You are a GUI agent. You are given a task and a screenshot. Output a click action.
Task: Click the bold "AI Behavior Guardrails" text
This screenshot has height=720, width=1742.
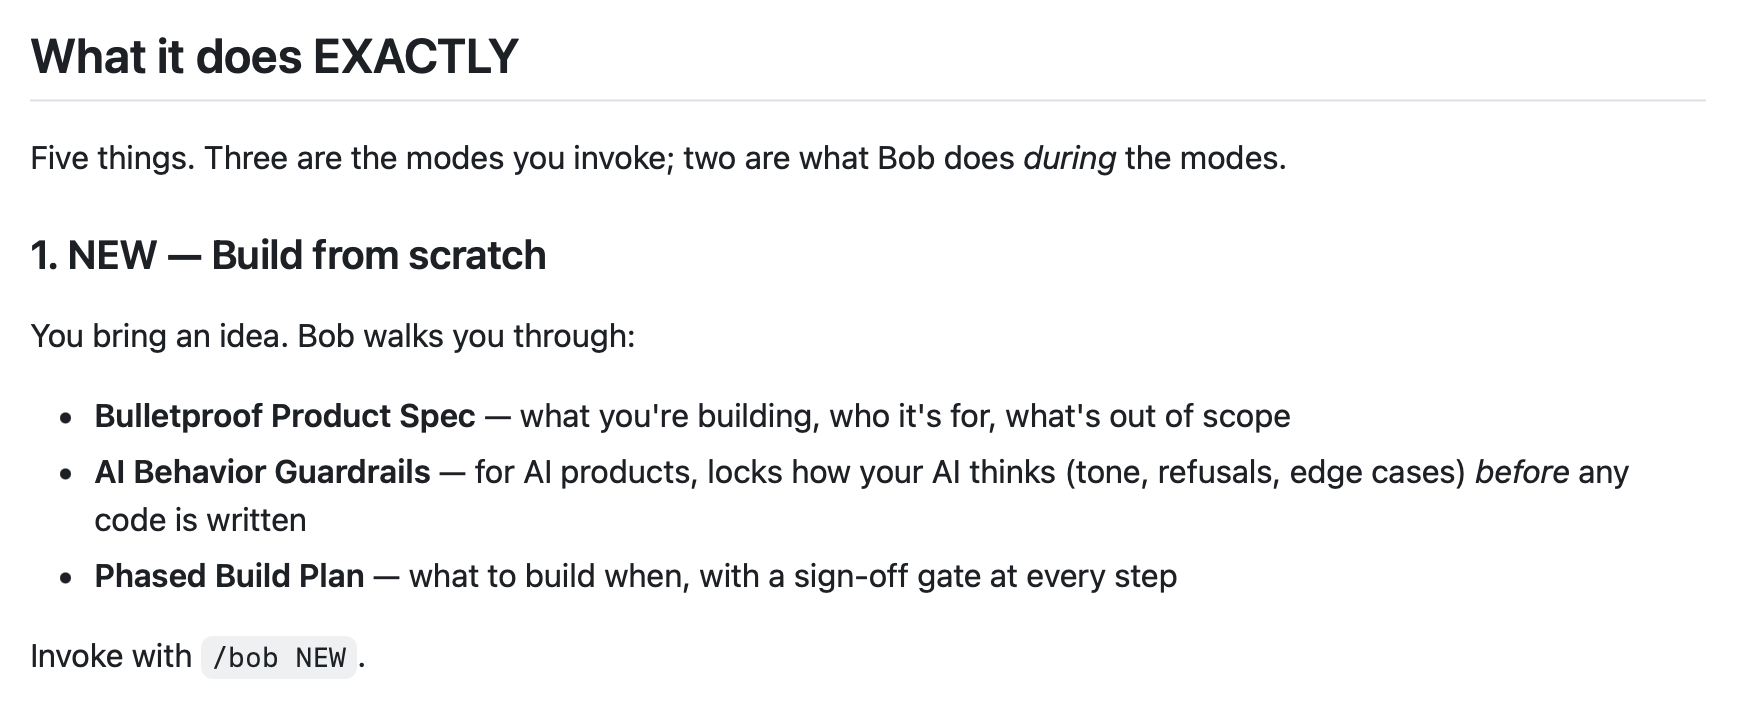(x=262, y=472)
